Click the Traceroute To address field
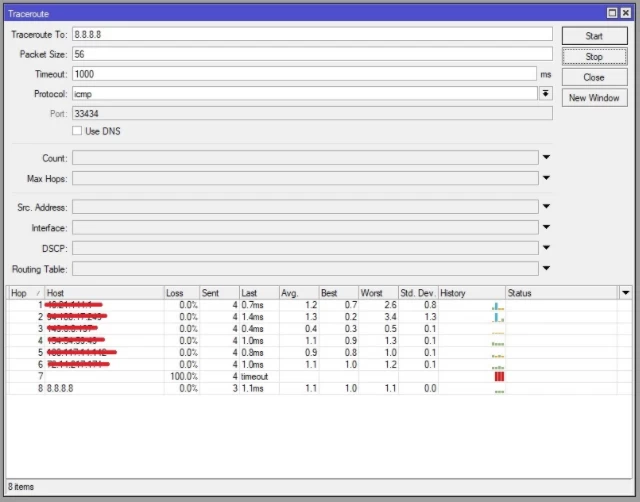This screenshot has height=502, width=640. (x=312, y=34)
